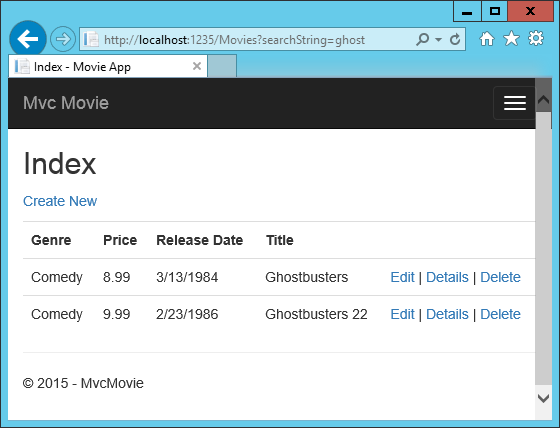Image resolution: width=560 pixels, height=428 pixels.
Task: Open Favorites star icon
Action: 511,39
